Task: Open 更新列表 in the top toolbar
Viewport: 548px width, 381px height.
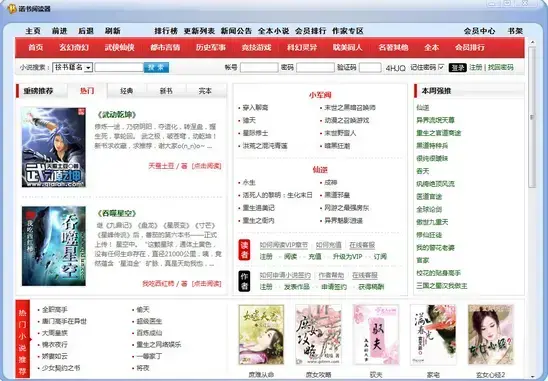Action: (199, 31)
